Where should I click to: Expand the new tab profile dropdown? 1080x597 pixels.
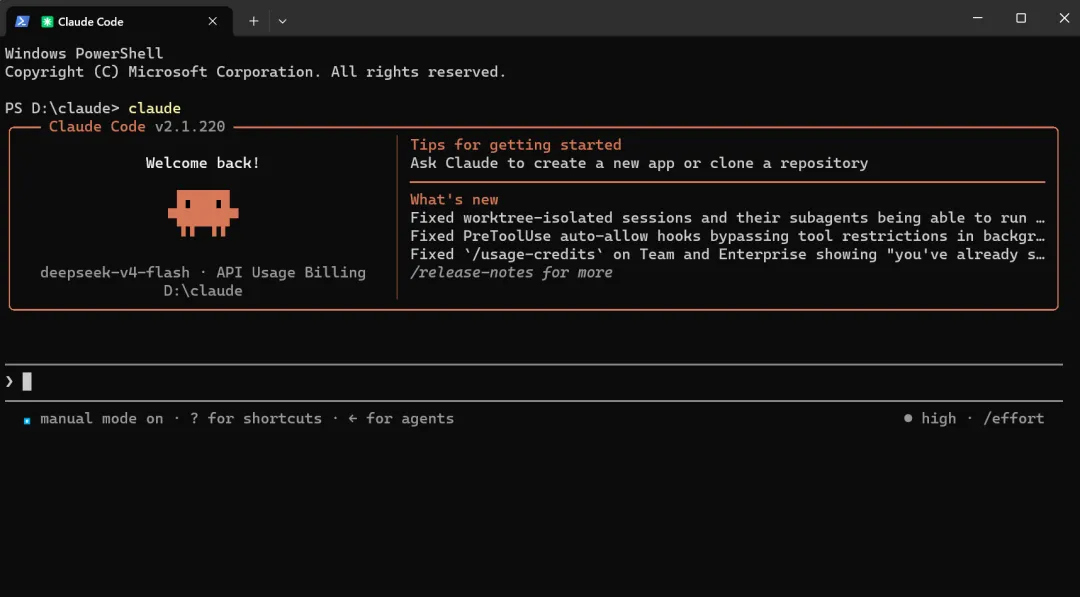[x=282, y=21]
